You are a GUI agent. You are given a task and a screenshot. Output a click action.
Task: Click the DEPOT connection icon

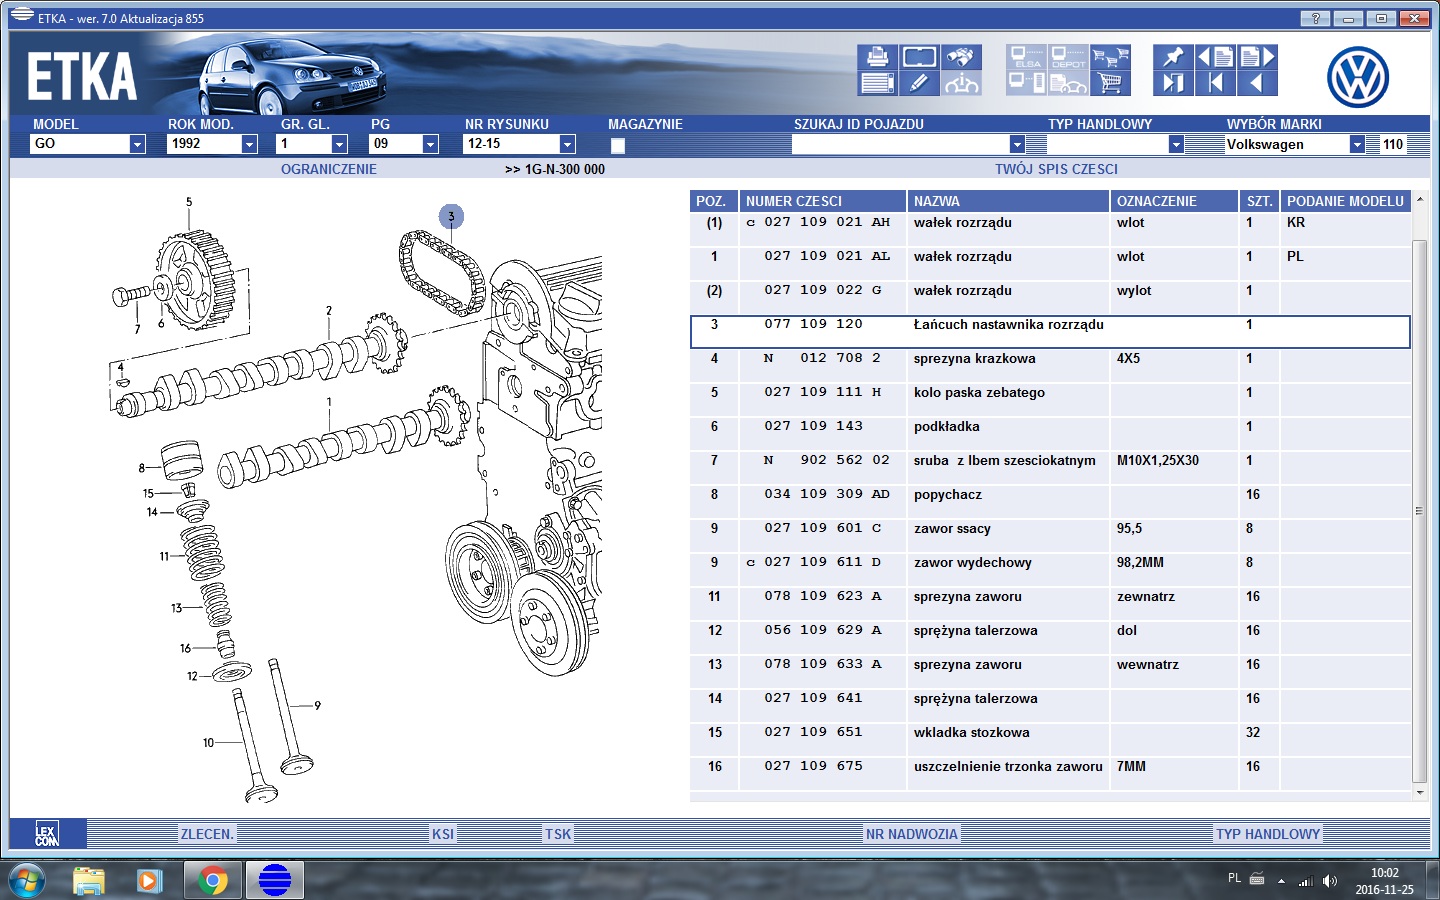coord(1068,57)
